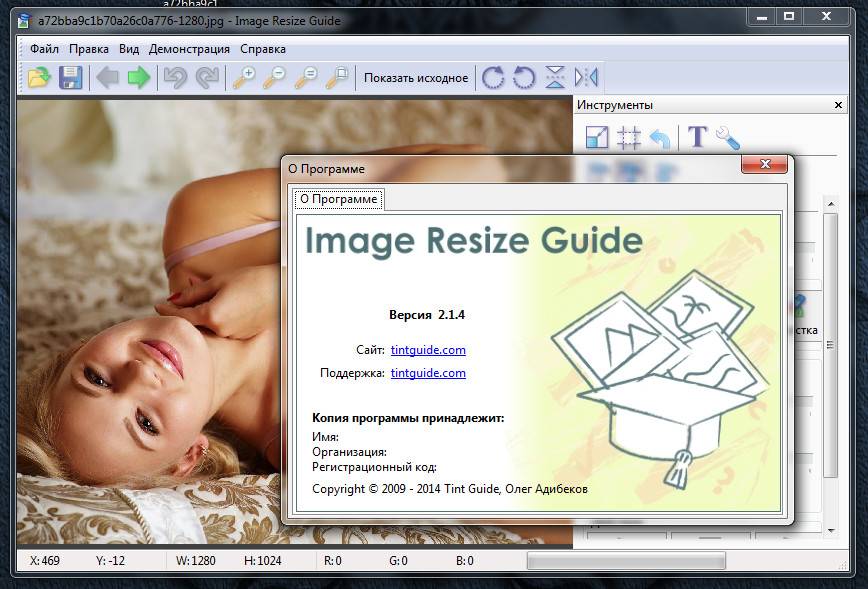Rotate image counterclockwise
Viewport: 868px width, 589px height.
524,78
